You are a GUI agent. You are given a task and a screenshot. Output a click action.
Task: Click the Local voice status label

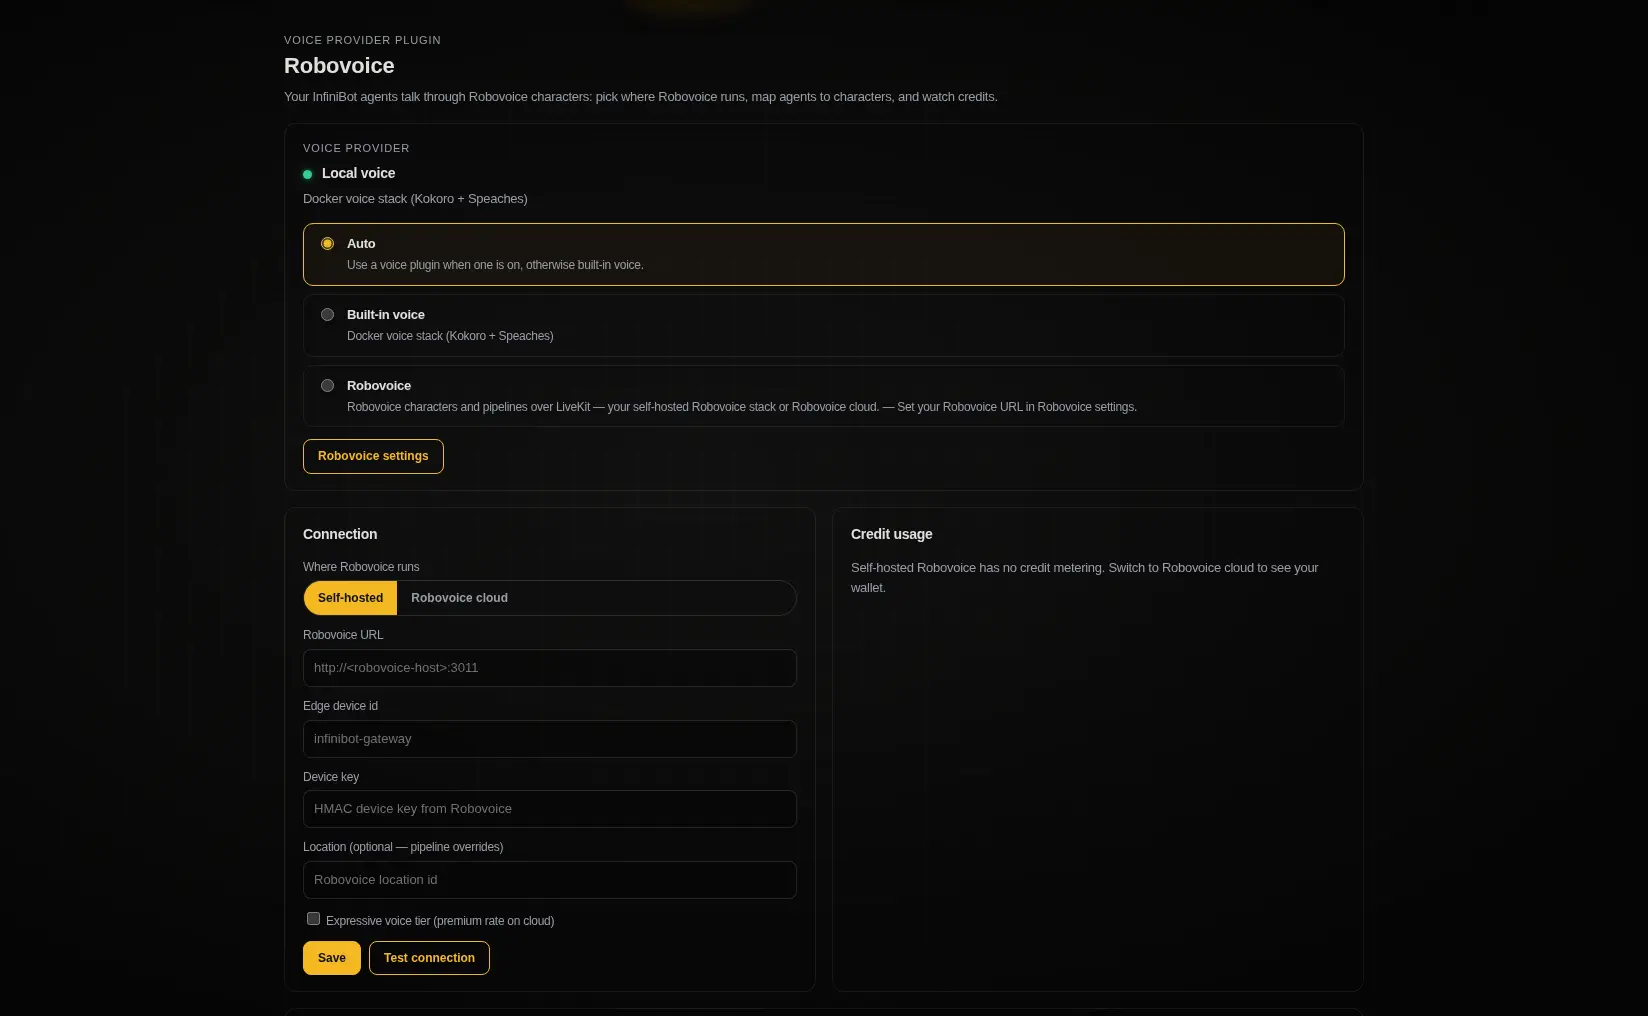(358, 173)
